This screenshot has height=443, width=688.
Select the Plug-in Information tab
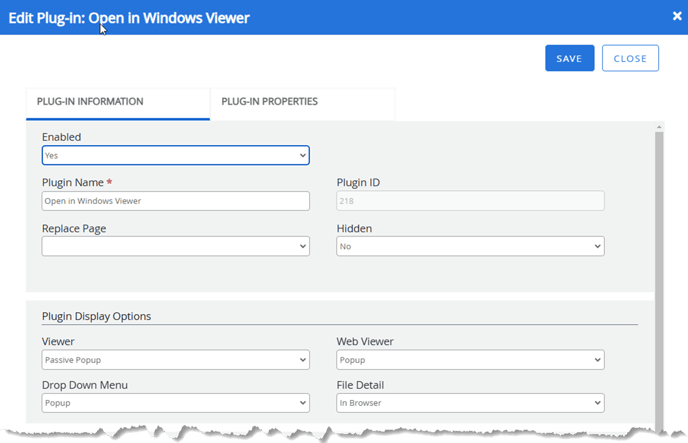click(90, 102)
